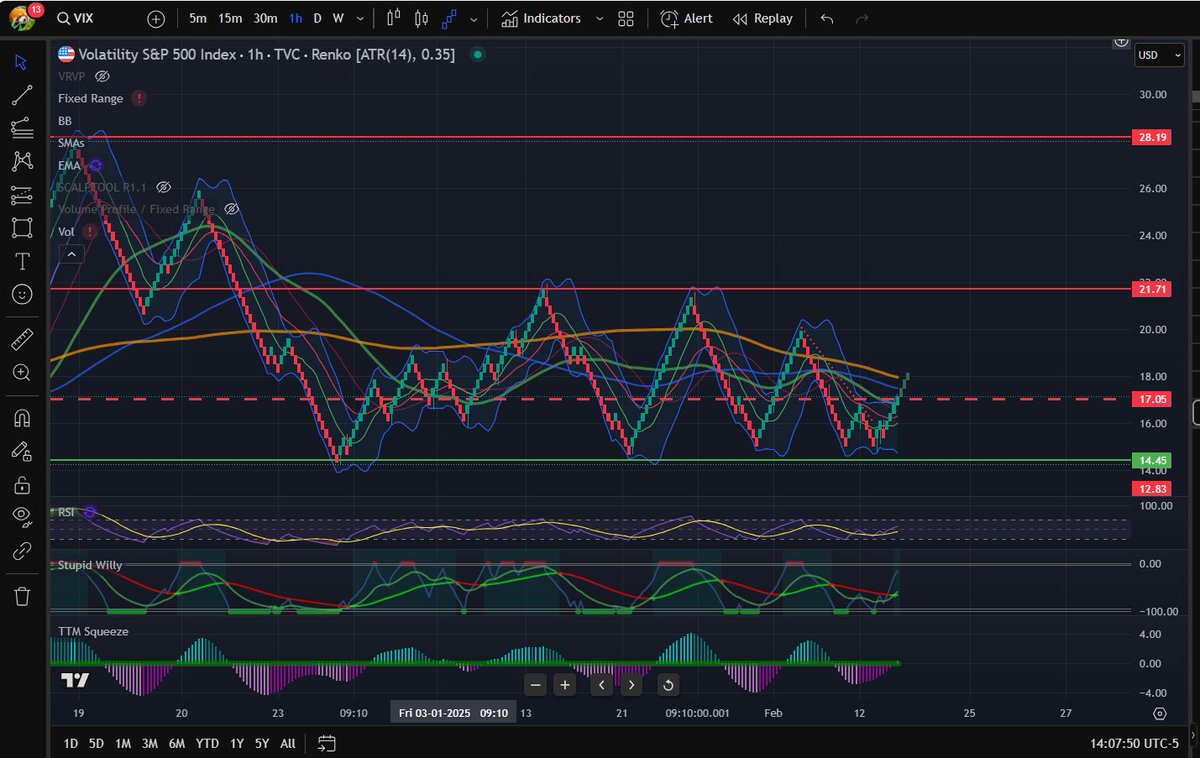Set date range to 1D

(70, 743)
